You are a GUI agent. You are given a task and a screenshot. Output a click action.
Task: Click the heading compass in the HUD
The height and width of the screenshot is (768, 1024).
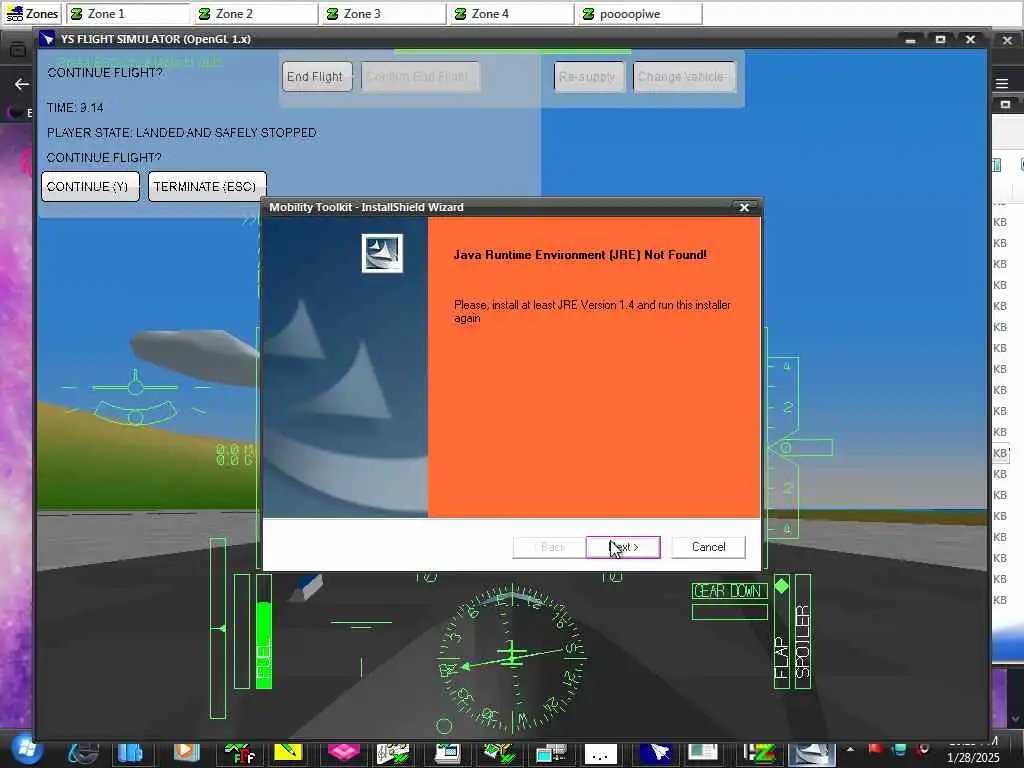511,656
